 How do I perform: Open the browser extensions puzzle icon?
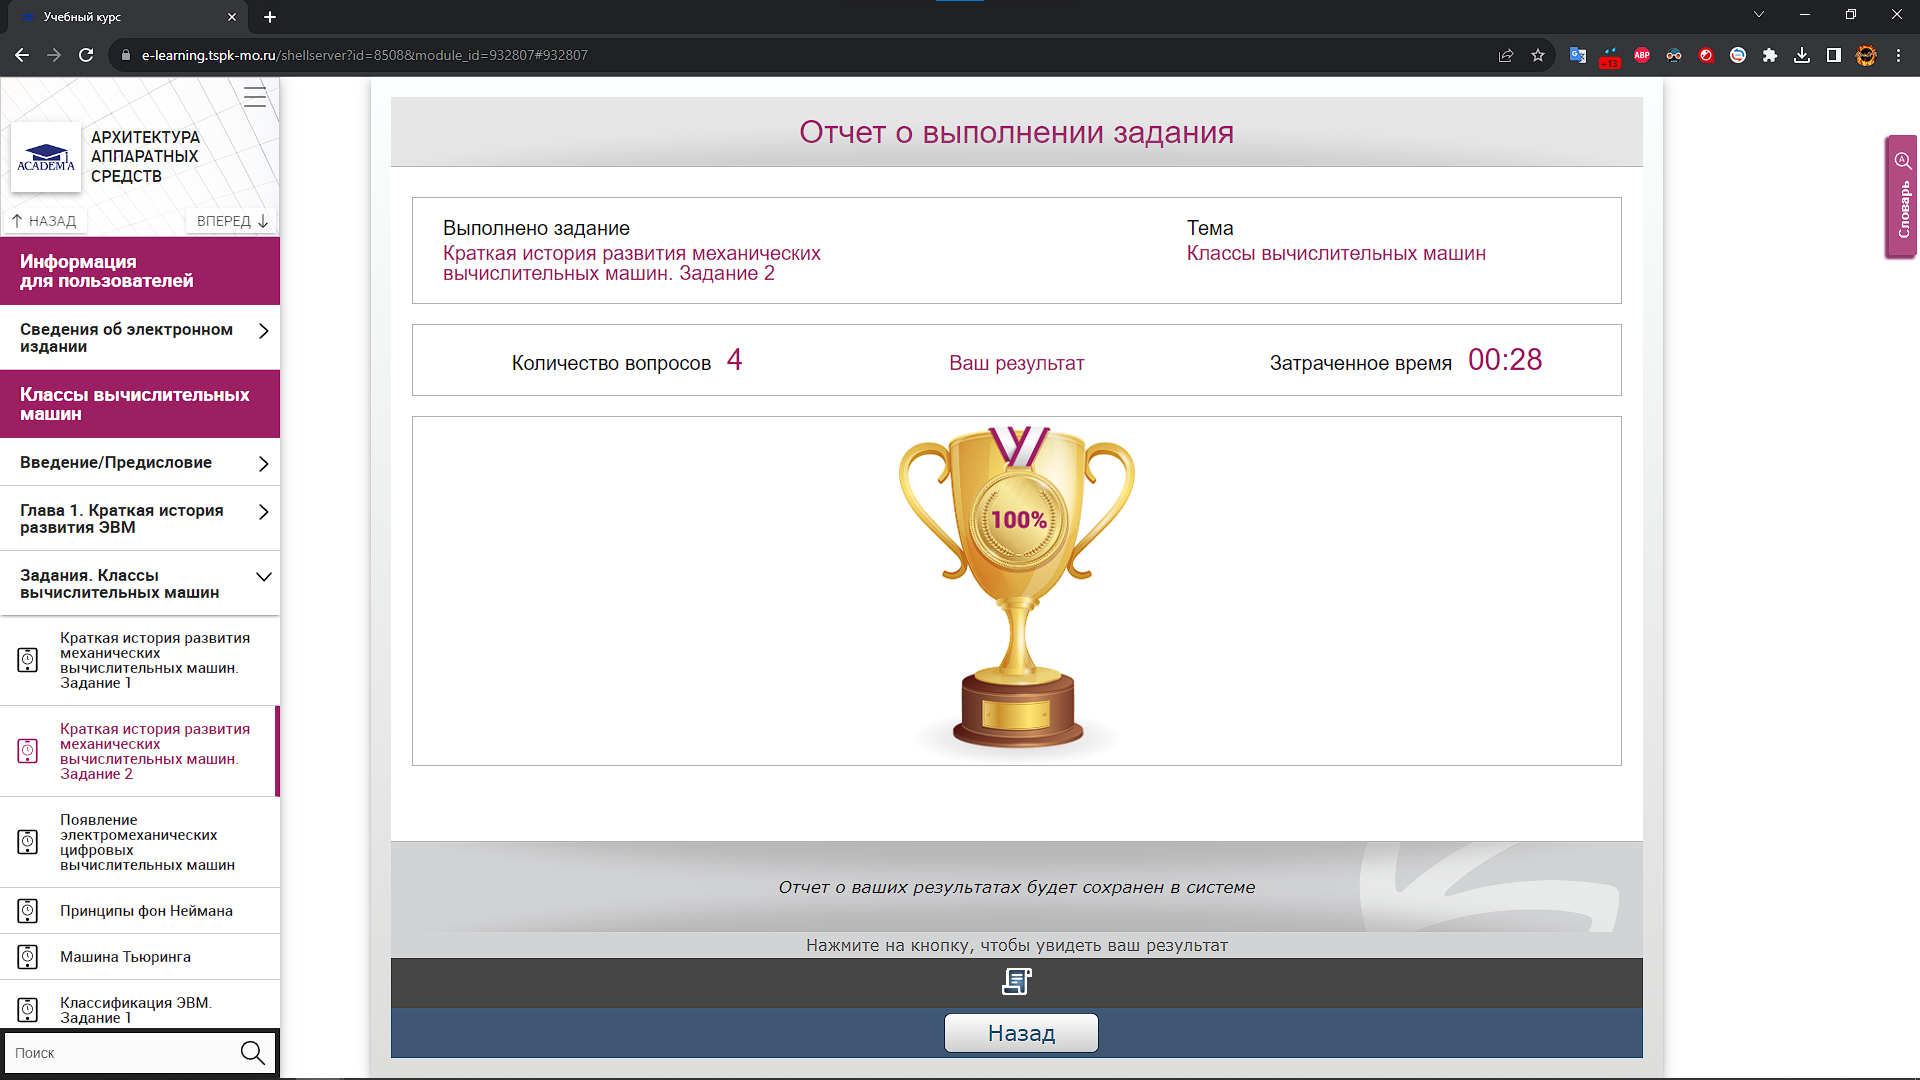coord(1770,55)
